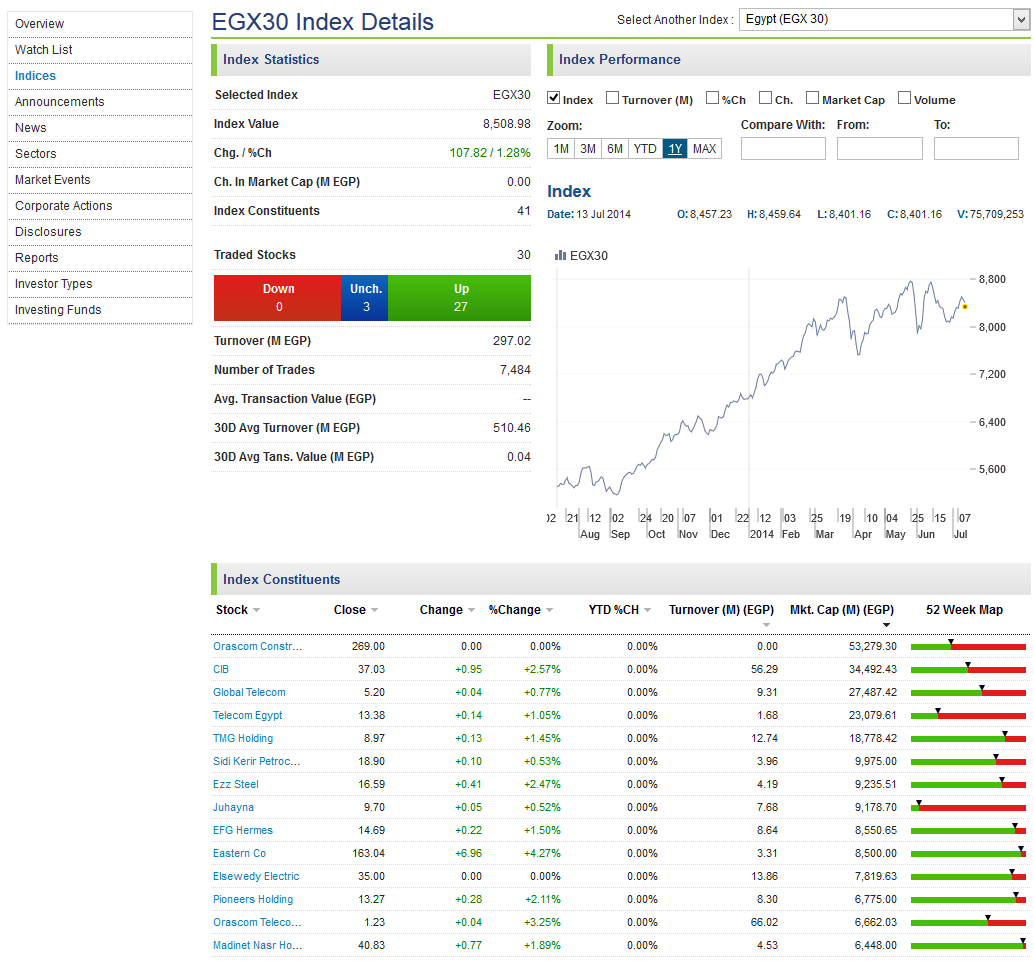
Task: Open the CIB stock page
Action: pos(221,669)
